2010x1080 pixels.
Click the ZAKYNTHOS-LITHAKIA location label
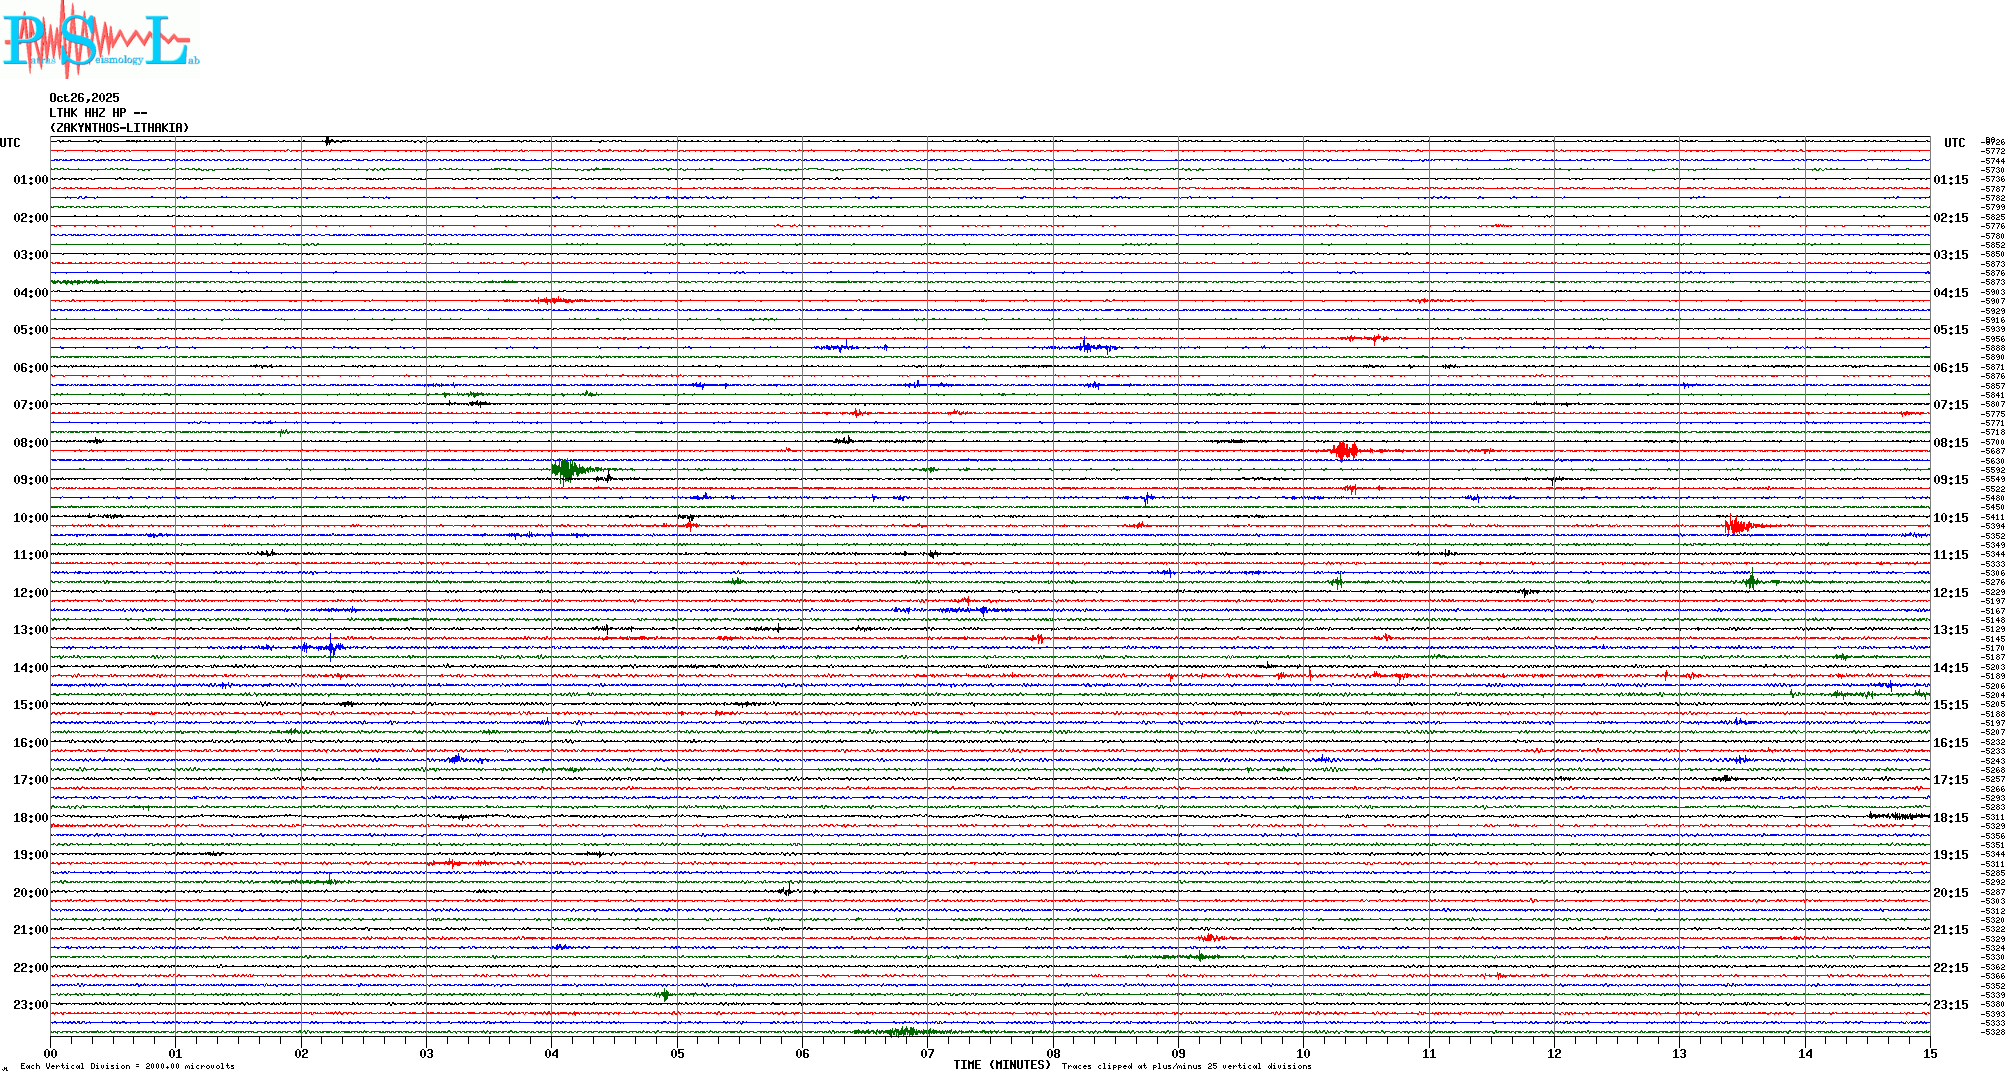[119, 128]
